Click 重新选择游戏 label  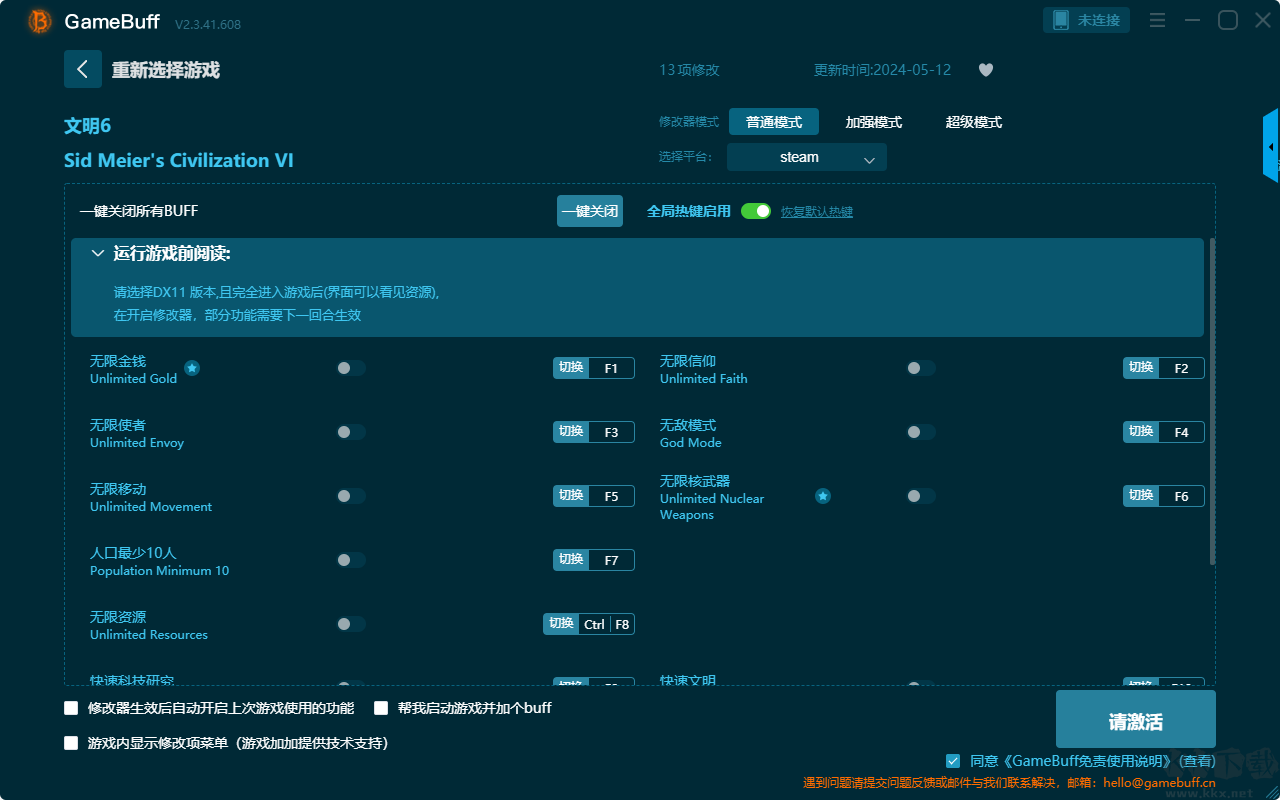point(166,70)
